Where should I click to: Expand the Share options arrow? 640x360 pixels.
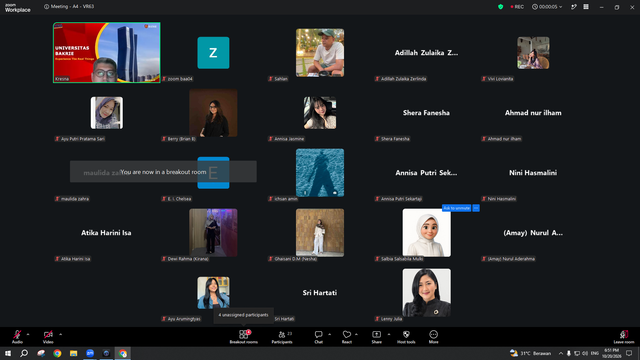tap(389, 334)
